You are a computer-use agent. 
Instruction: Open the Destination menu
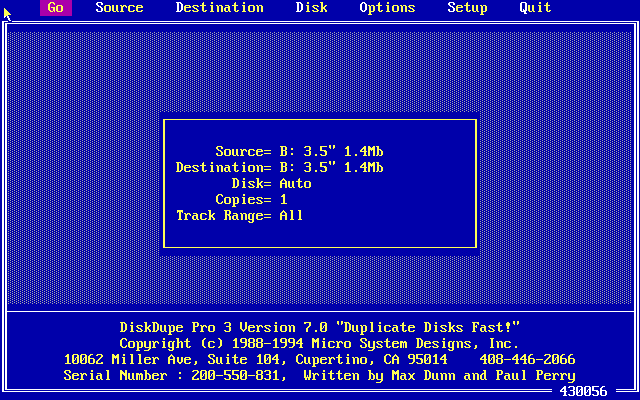[x=220, y=8]
